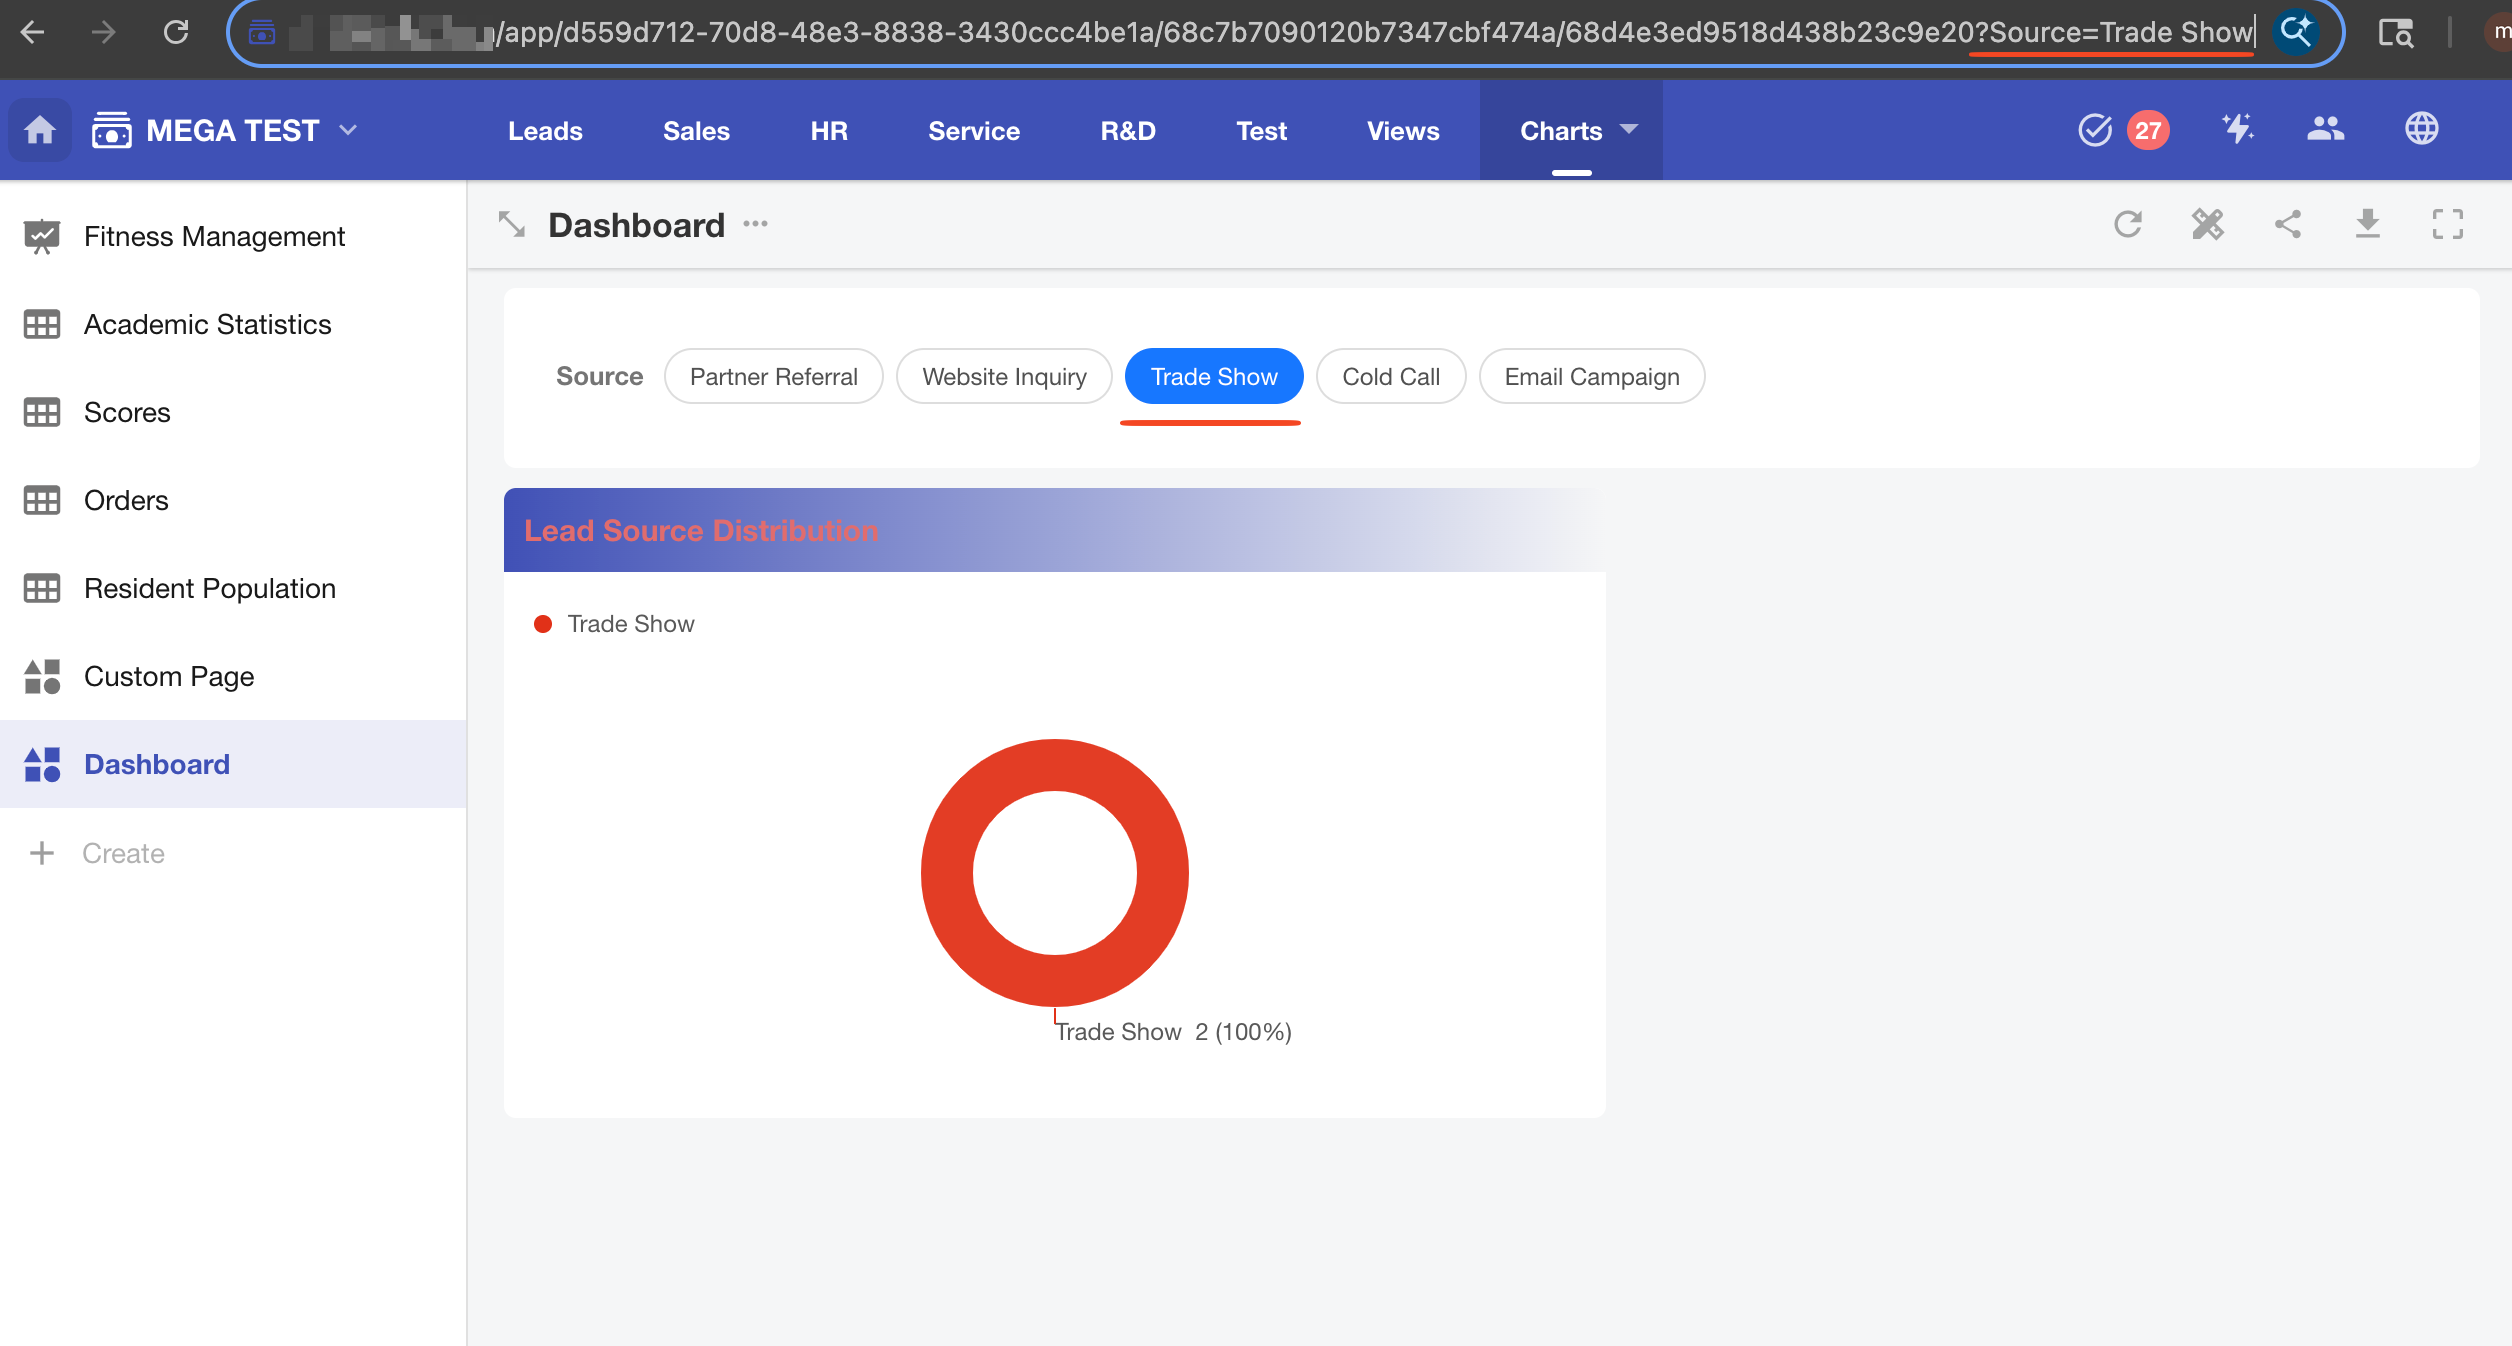Open the tasks checkmark icon with badge 27

[2095, 130]
